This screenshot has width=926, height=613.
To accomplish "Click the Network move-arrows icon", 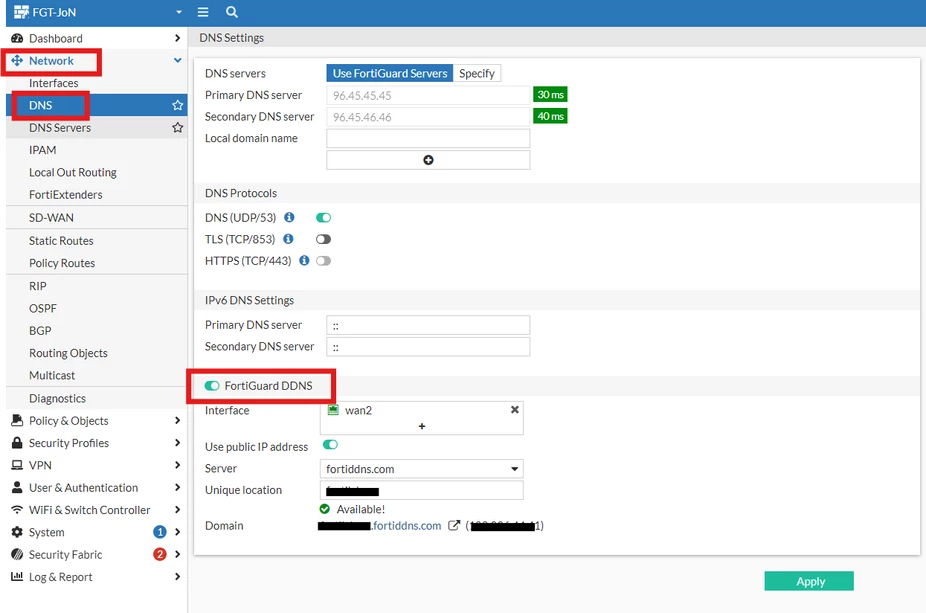I will (17, 61).
